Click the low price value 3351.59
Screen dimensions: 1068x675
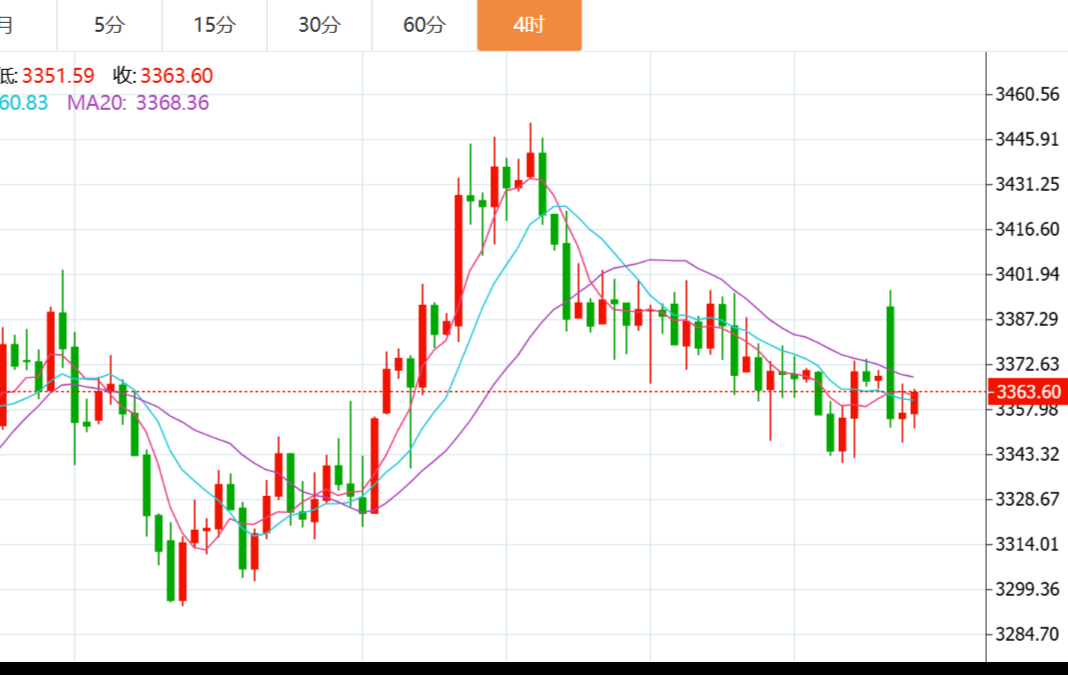(x=58, y=76)
